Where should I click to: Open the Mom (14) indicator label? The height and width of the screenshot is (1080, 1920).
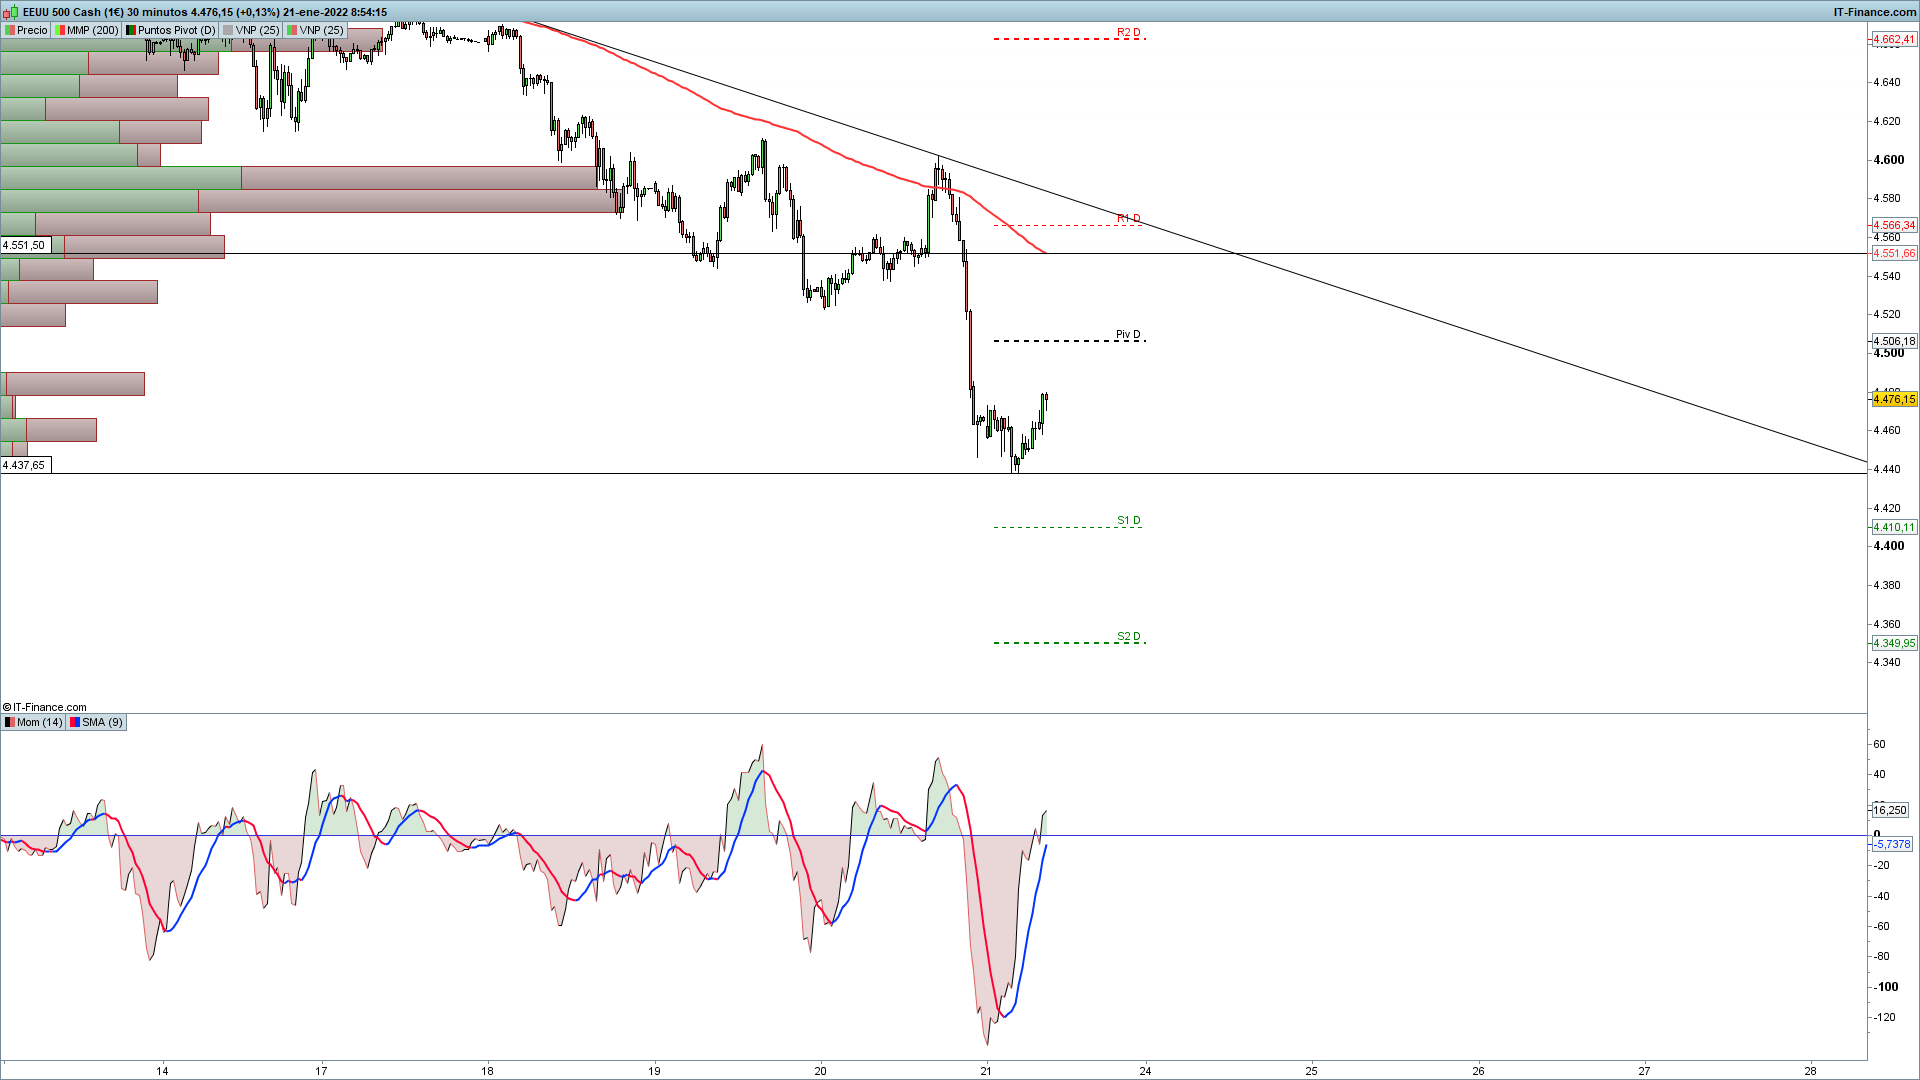(34, 722)
